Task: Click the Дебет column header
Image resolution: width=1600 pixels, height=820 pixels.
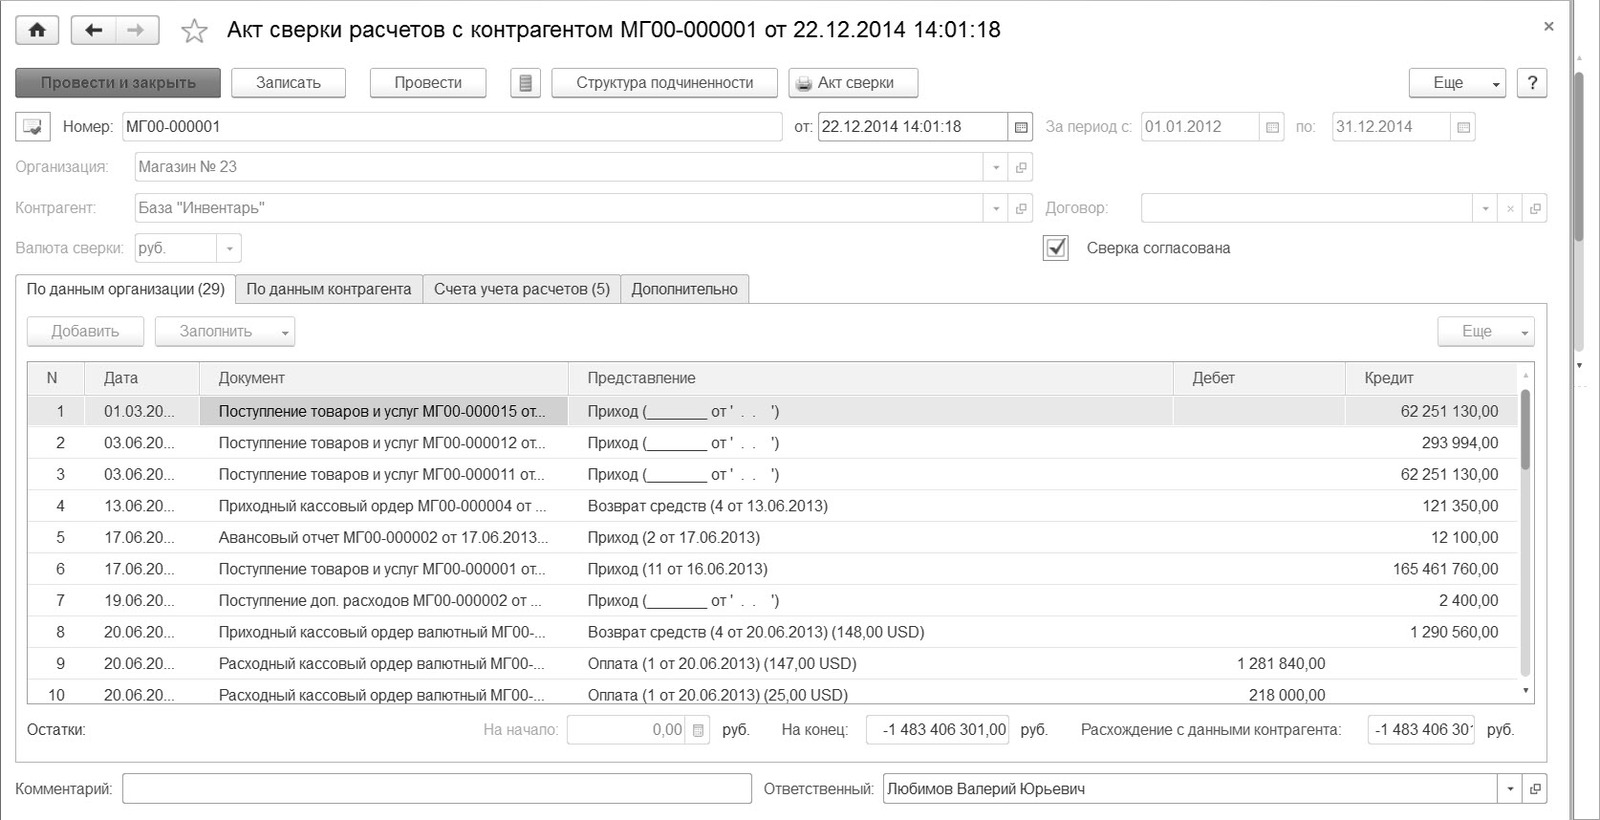Action: pos(1259,378)
